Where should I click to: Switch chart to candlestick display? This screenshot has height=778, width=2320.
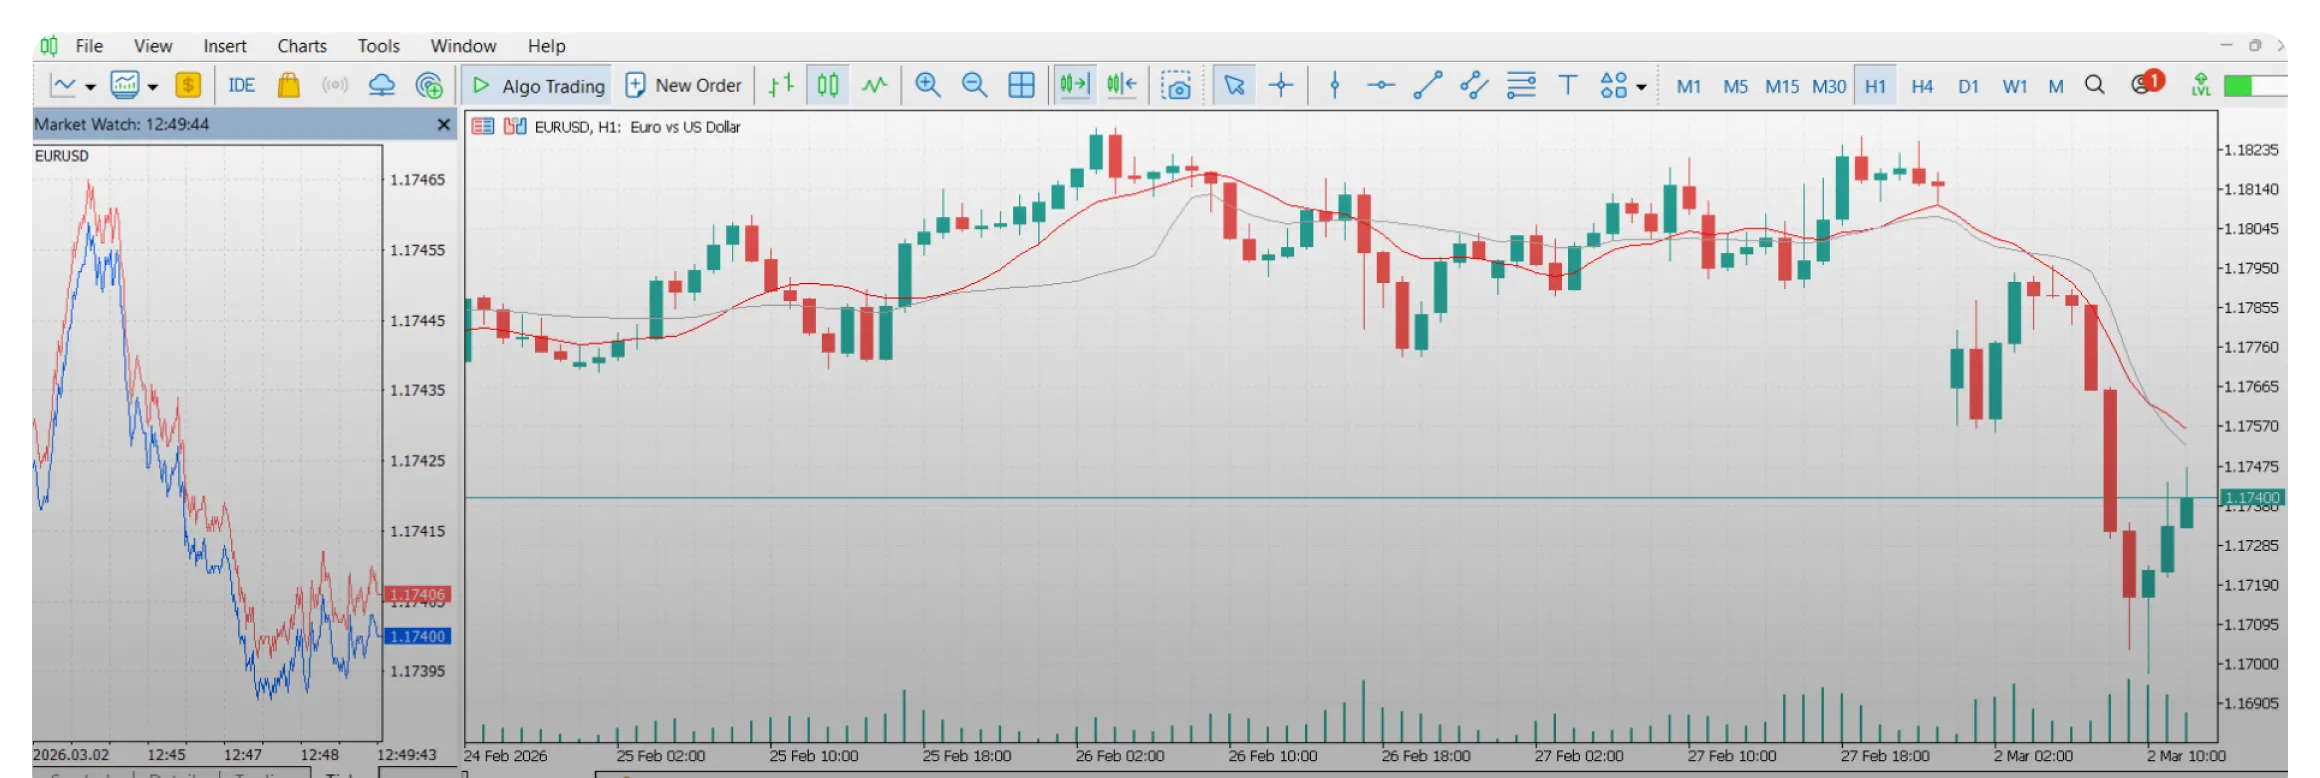tap(828, 86)
